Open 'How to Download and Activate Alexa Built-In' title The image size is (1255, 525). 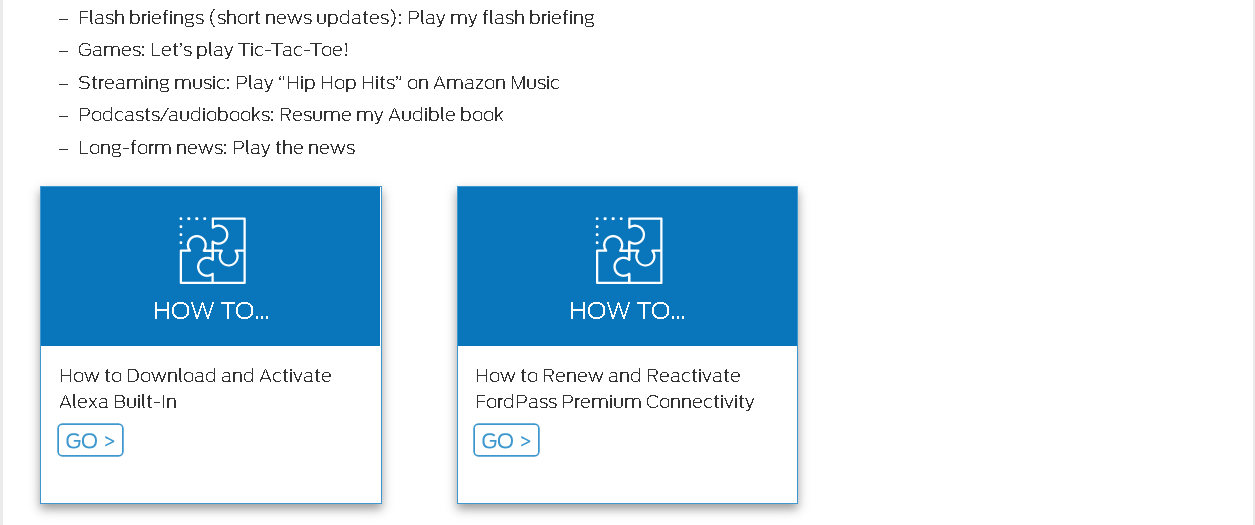pos(195,388)
